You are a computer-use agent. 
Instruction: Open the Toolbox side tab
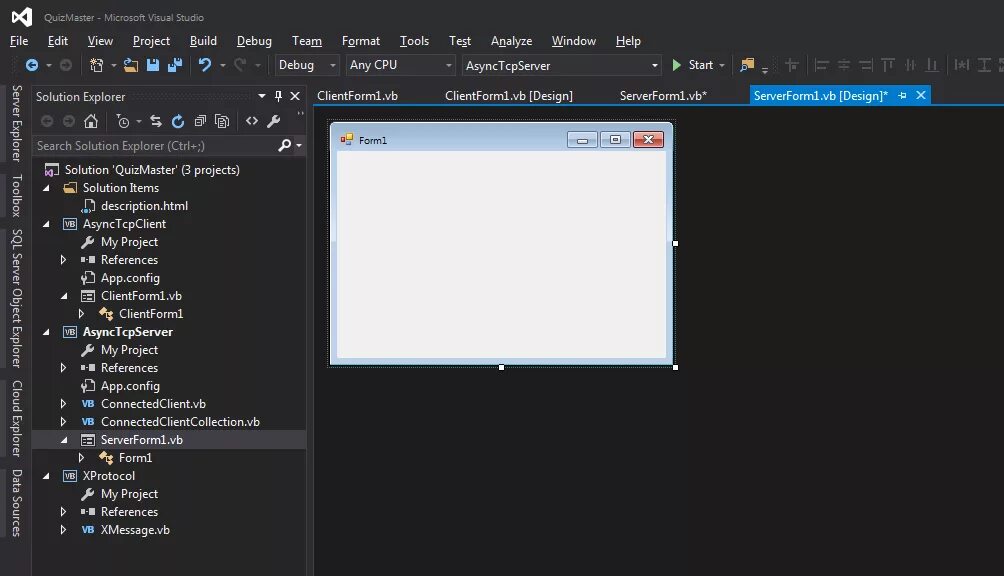pos(17,195)
